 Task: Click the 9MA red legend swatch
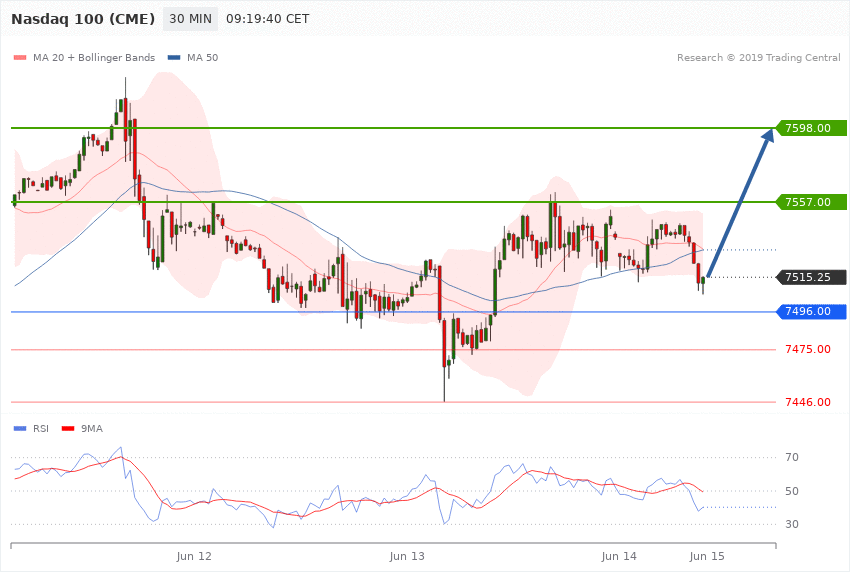(x=68, y=429)
